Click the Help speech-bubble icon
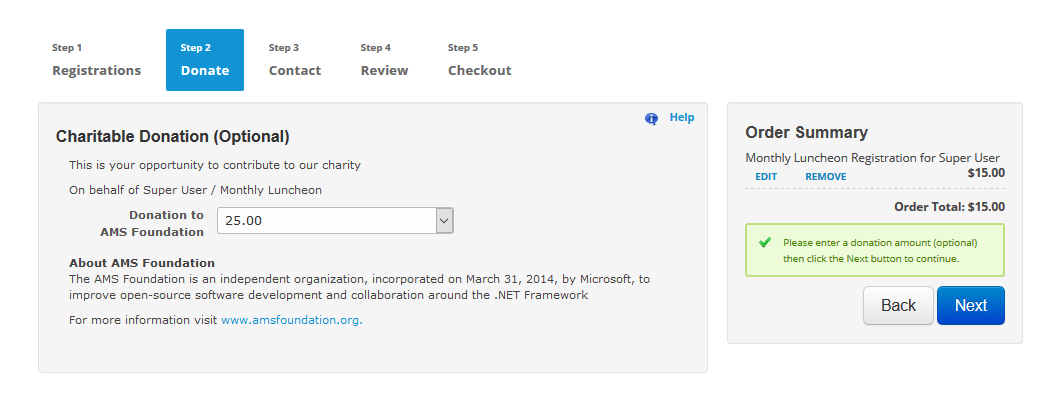The width and height of the screenshot is (1049, 406). pyautogui.click(x=651, y=118)
